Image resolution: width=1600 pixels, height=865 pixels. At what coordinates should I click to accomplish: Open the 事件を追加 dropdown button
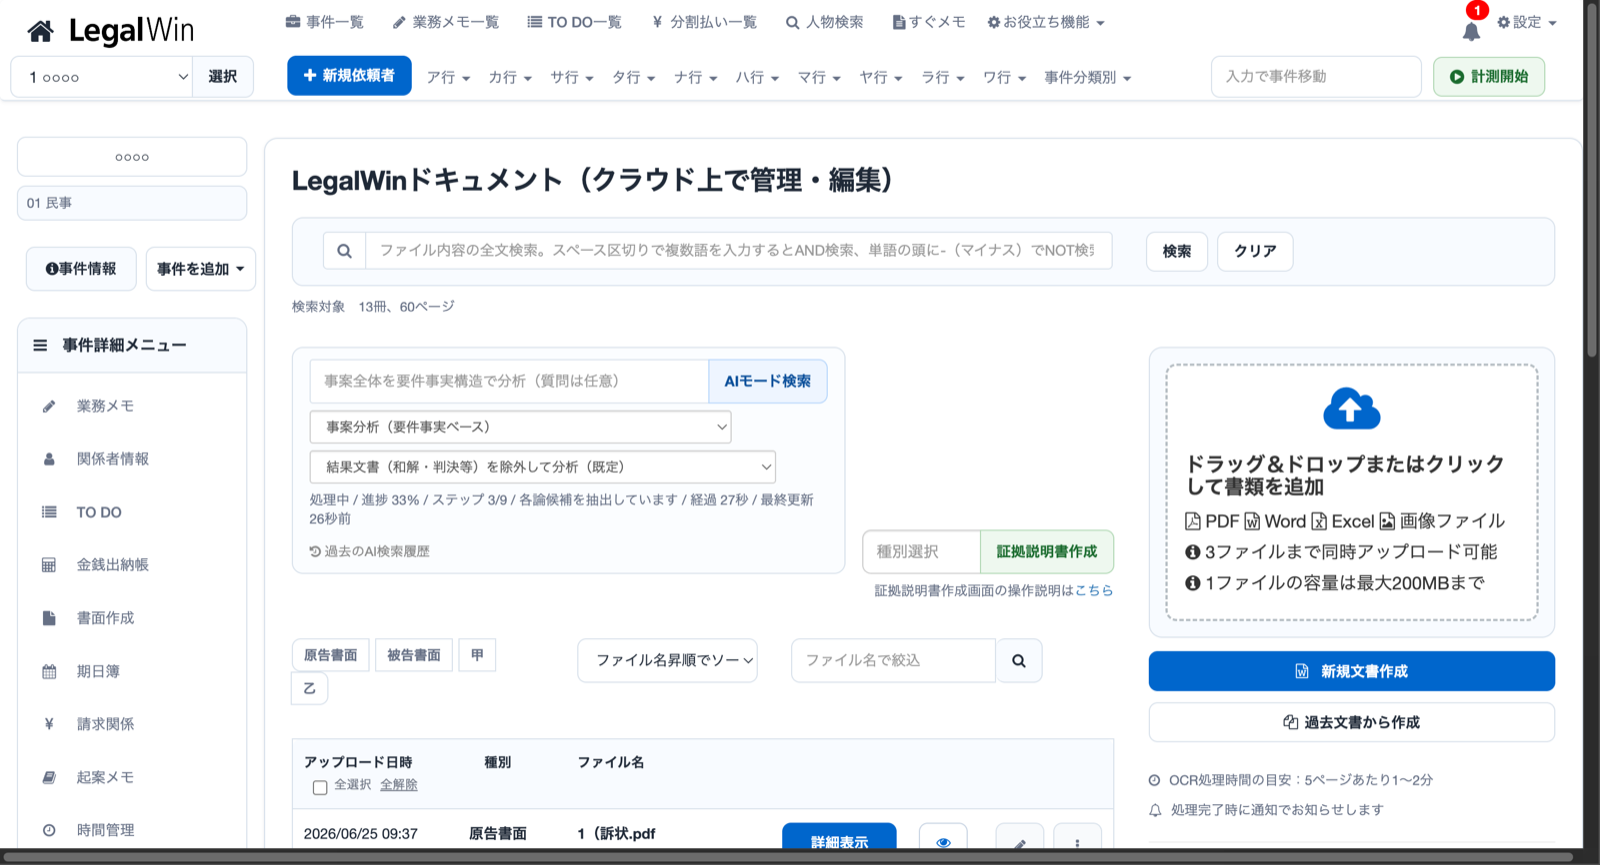[x=200, y=269]
